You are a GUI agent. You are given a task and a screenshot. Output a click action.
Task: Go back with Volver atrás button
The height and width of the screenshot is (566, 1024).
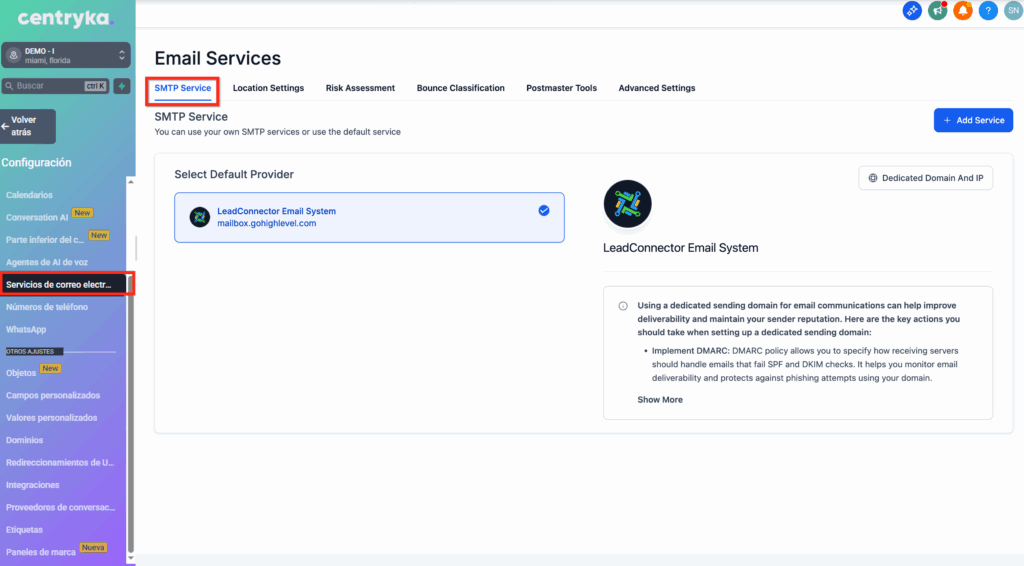(28, 126)
